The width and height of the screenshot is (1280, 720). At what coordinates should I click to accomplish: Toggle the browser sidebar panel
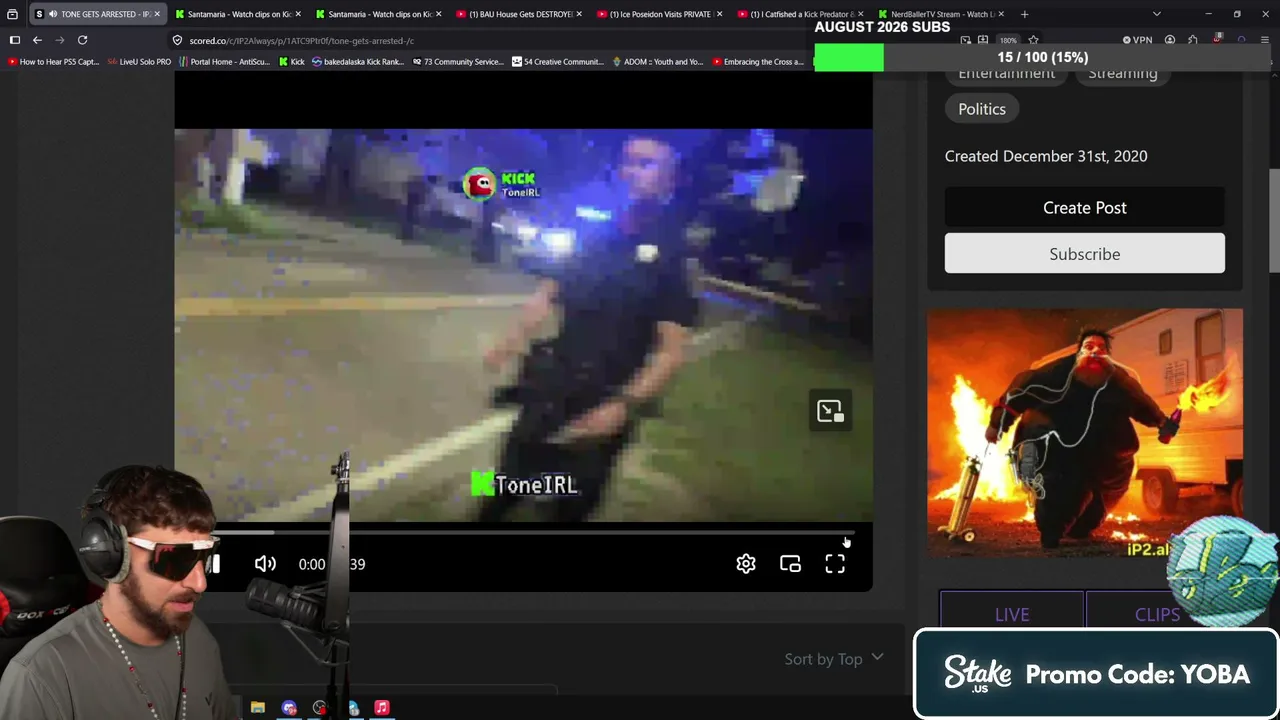pos(14,40)
